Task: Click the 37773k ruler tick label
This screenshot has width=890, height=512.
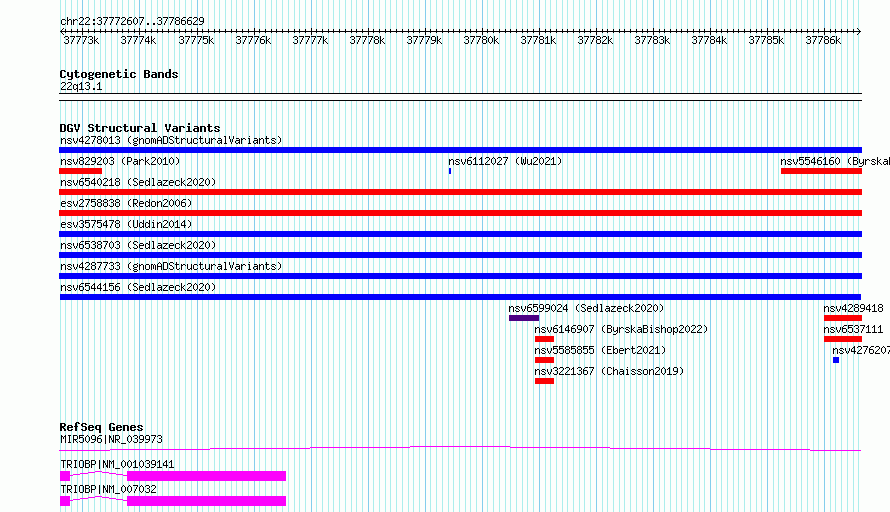Action: point(81,41)
